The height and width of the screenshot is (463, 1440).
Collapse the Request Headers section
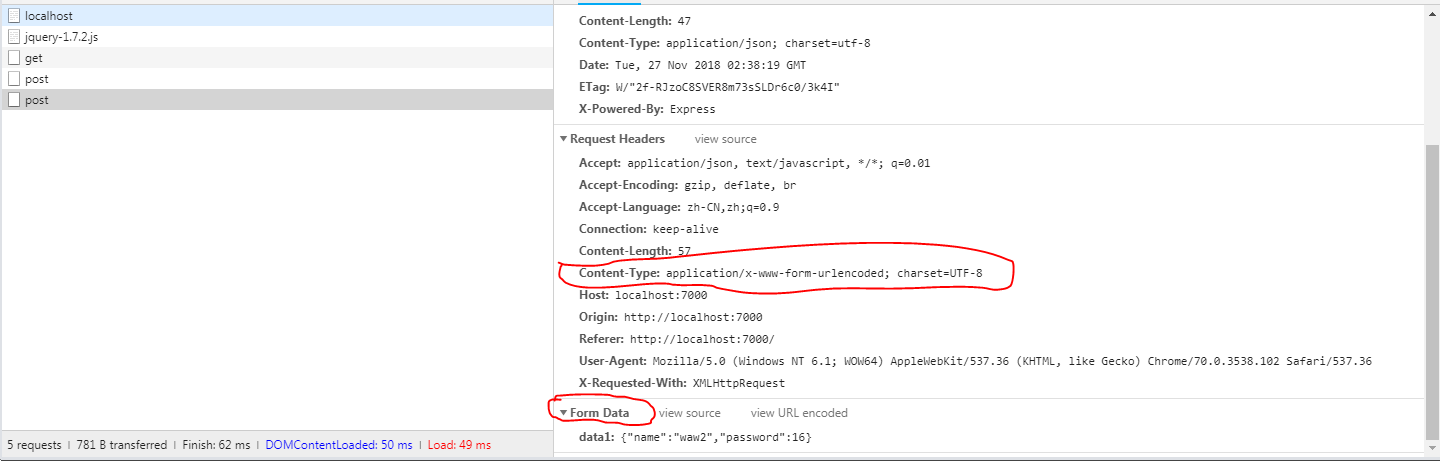pyautogui.click(x=564, y=140)
